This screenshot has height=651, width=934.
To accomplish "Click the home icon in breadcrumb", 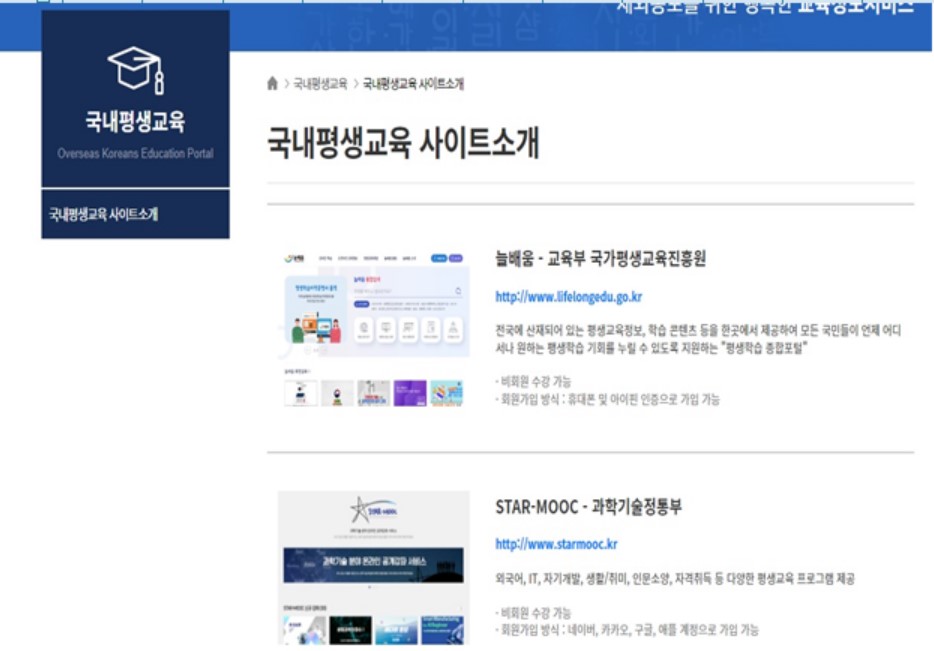I will (x=272, y=83).
